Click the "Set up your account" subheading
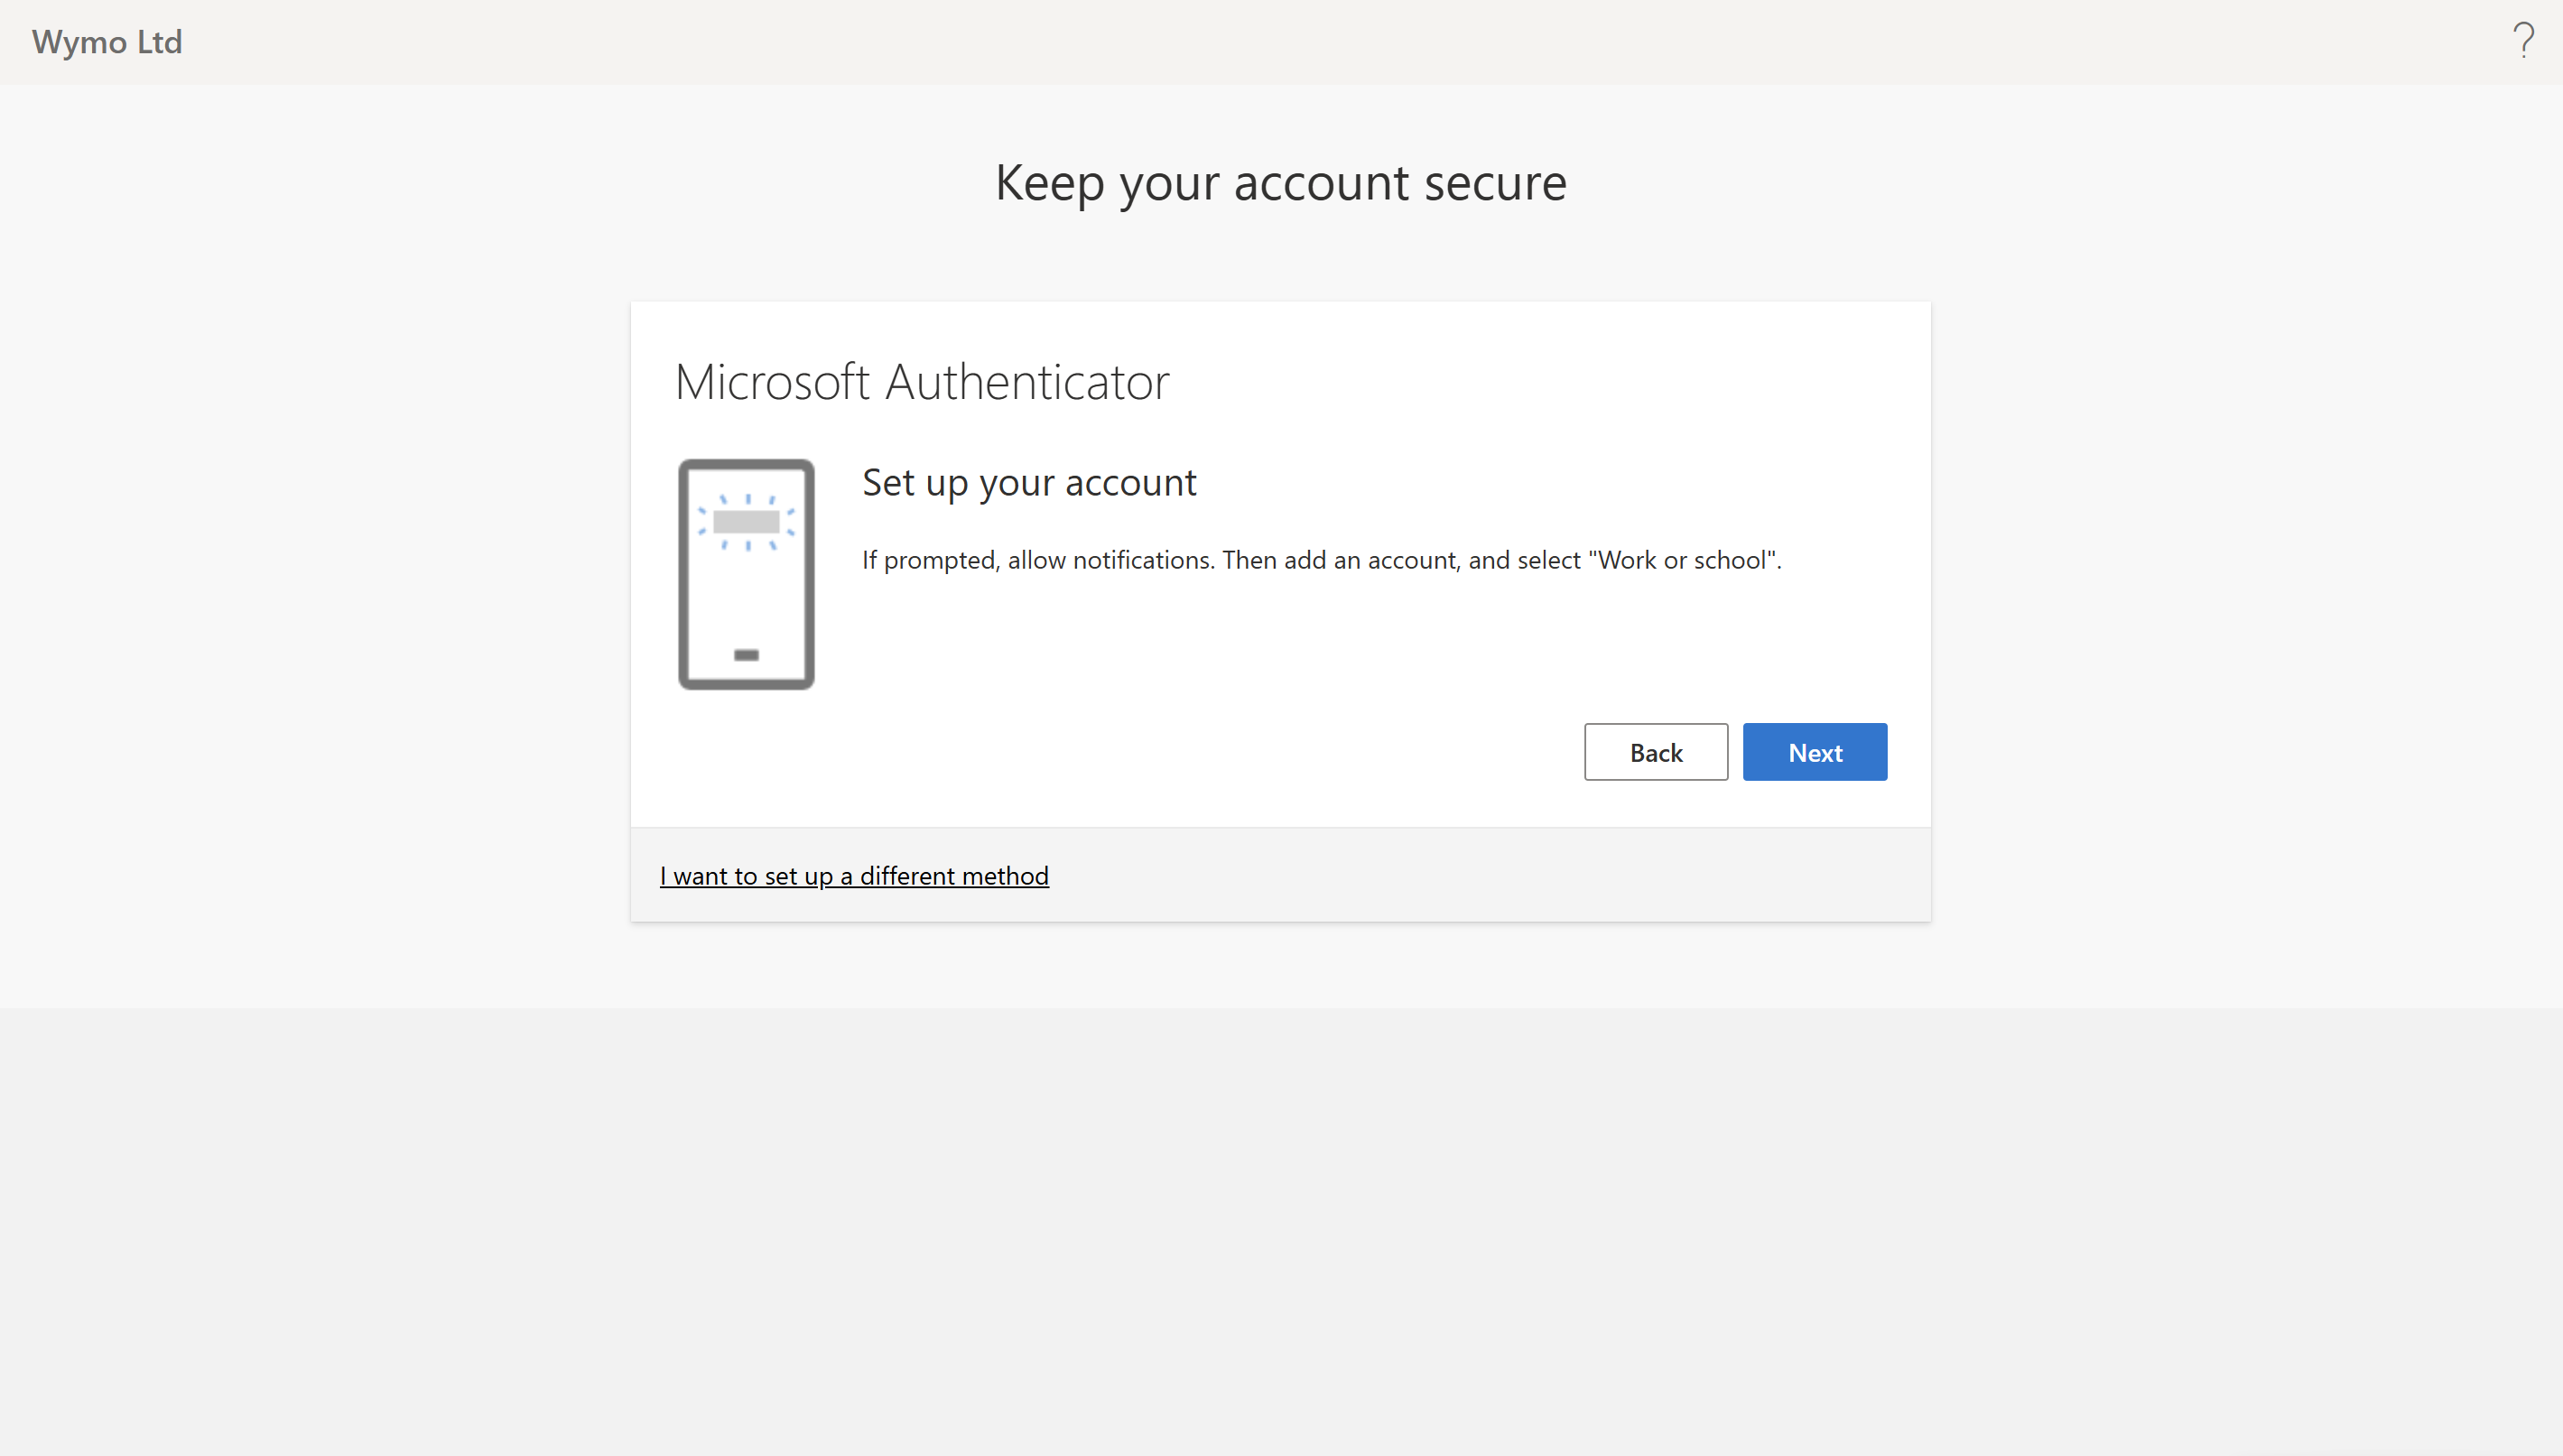 click(1028, 483)
